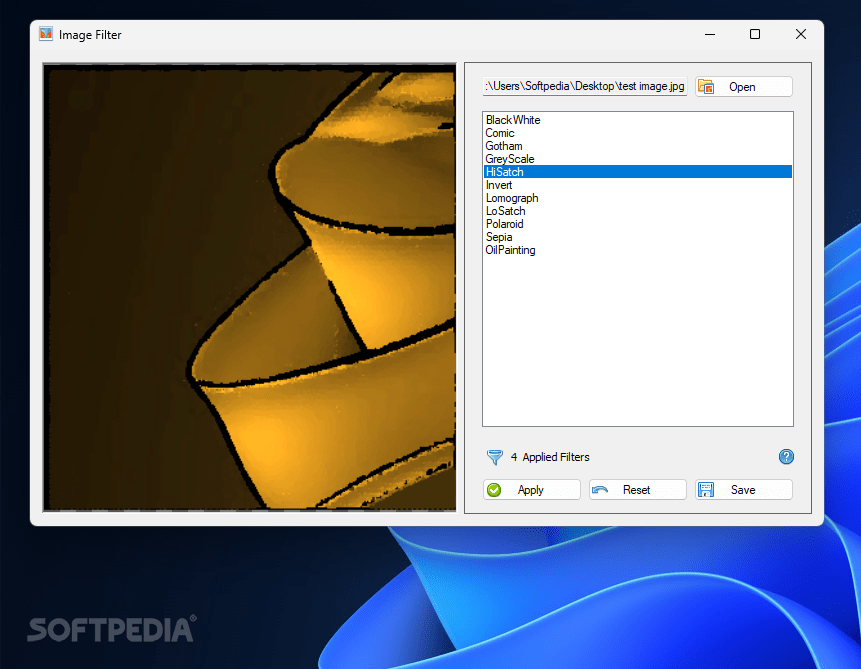Click the minimize icon of Image Filter
The width and height of the screenshot is (861, 669).
coord(709,33)
